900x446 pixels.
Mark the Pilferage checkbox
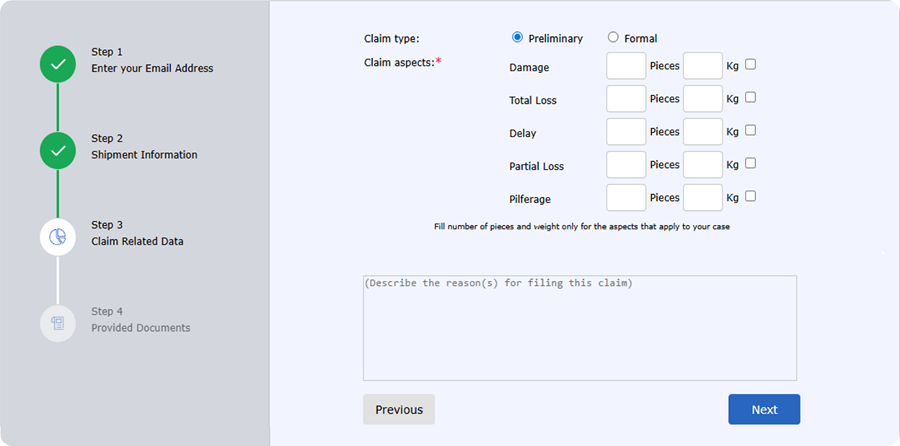pyautogui.click(x=750, y=196)
